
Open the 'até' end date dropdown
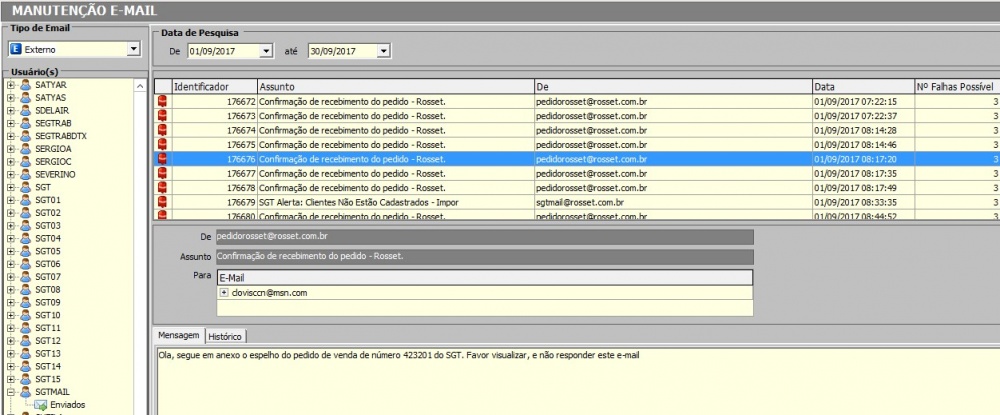tap(384, 50)
